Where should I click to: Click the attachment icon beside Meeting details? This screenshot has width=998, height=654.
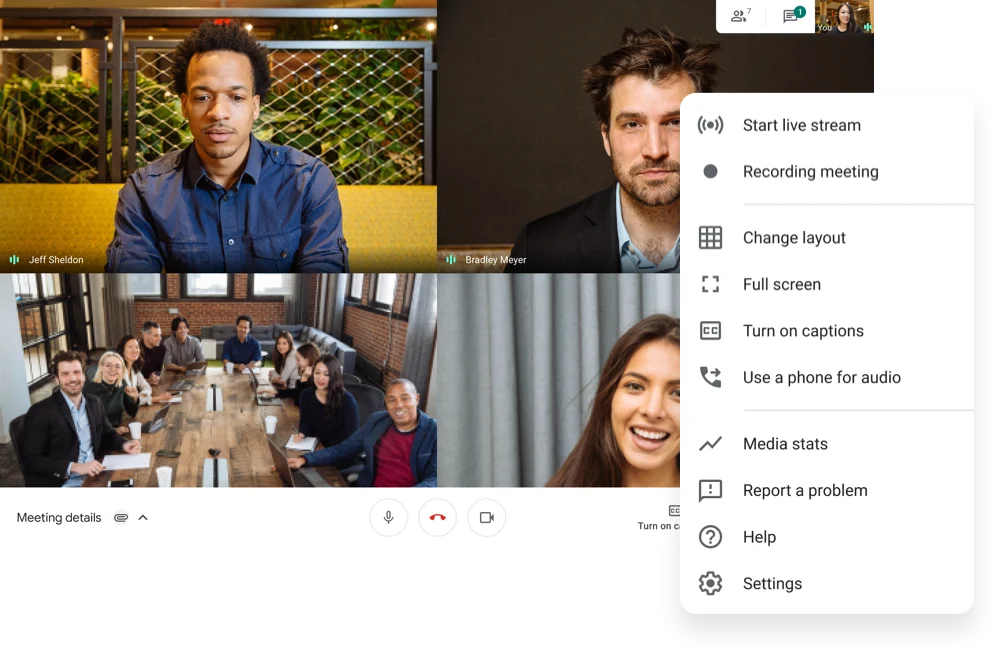tap(121, 518)
